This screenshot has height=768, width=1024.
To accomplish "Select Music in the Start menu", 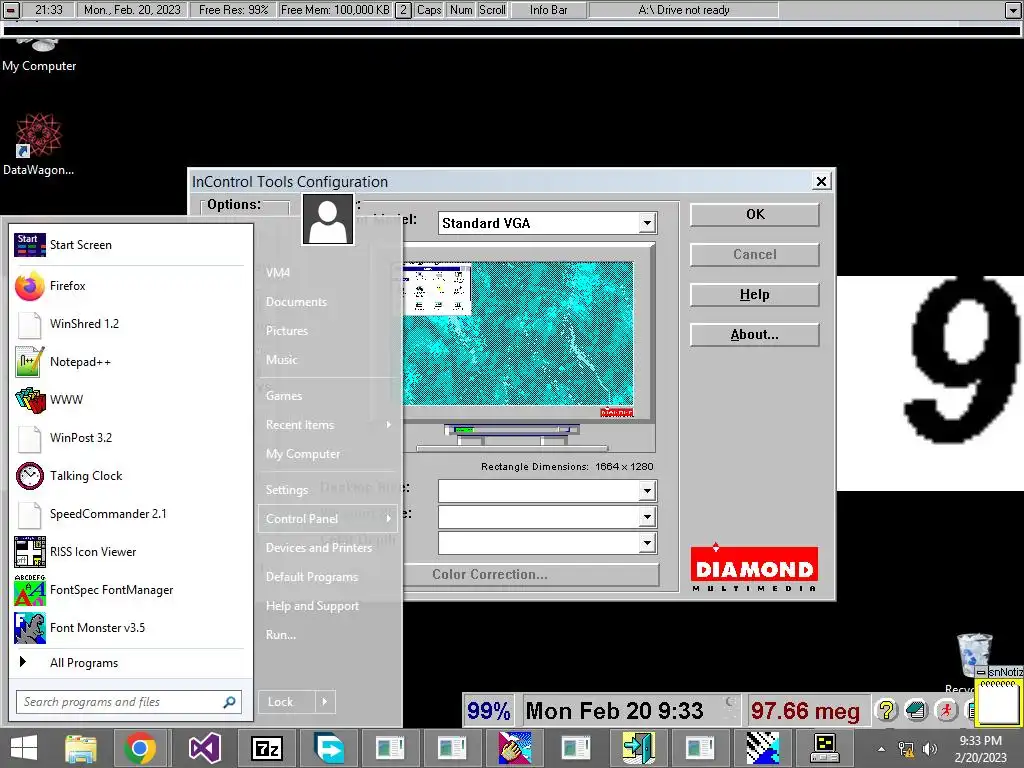I will 281,359.
